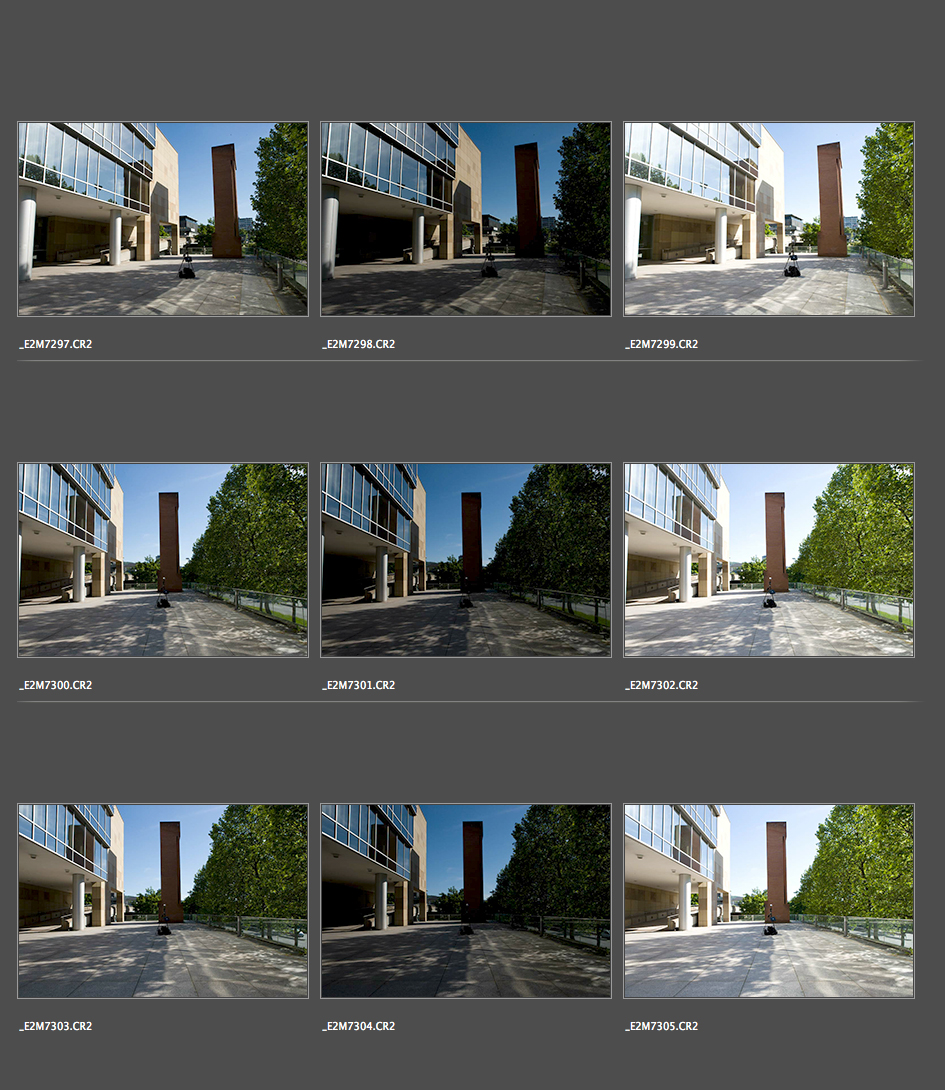The height and width of the screenshot is (1090, 945).
Task: Select the _E2M7300.CR2 filename label
Action: (56, 685)
